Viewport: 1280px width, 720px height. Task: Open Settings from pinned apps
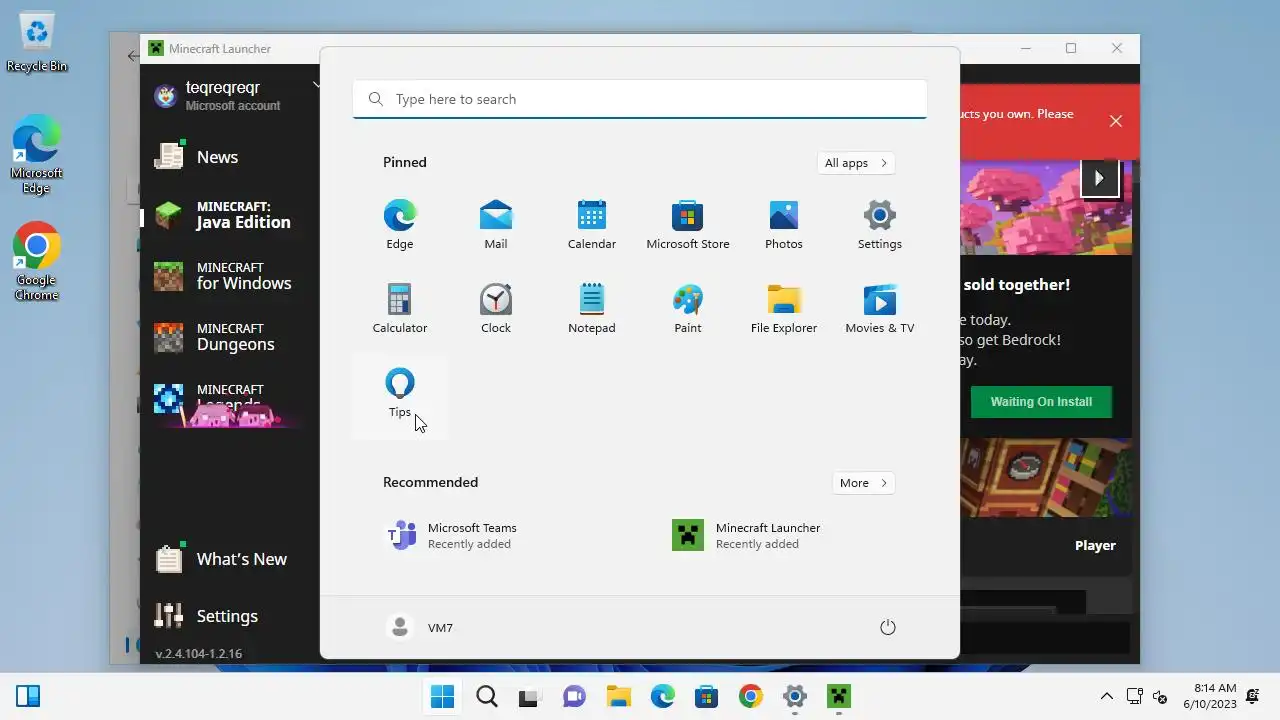point(879,224)
